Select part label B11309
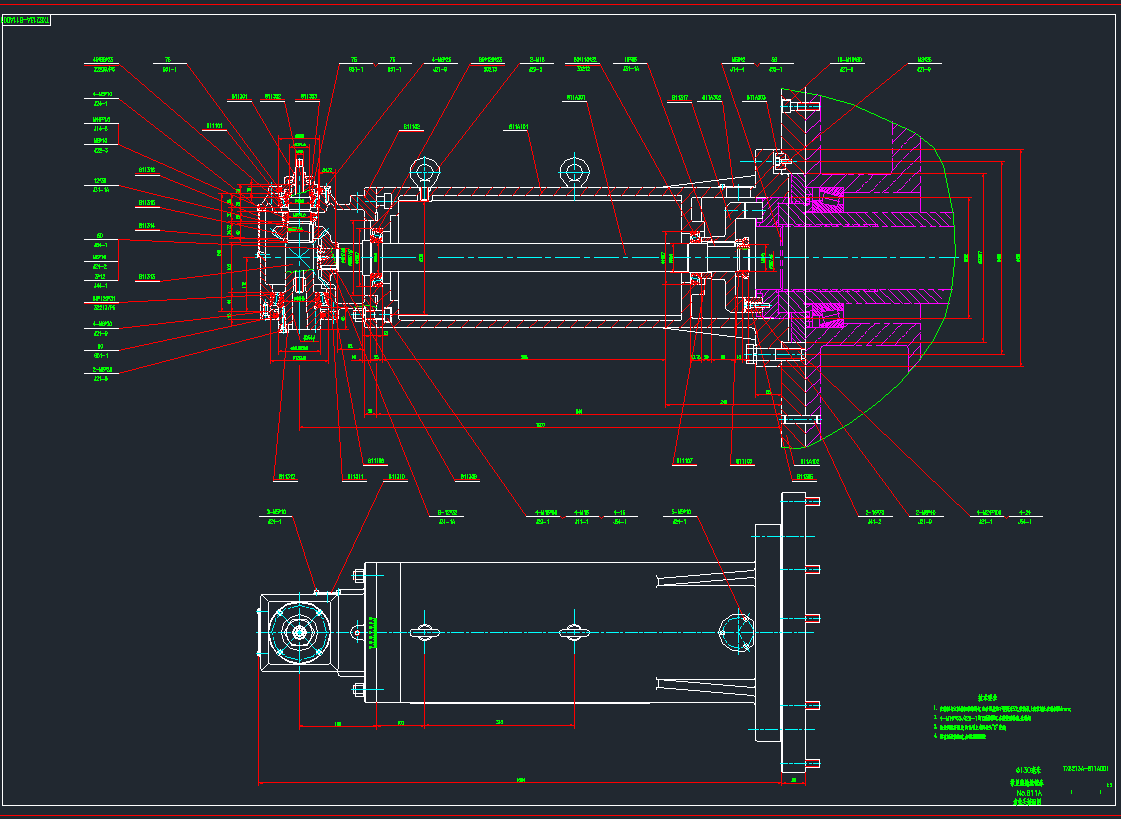 [469, 477]
